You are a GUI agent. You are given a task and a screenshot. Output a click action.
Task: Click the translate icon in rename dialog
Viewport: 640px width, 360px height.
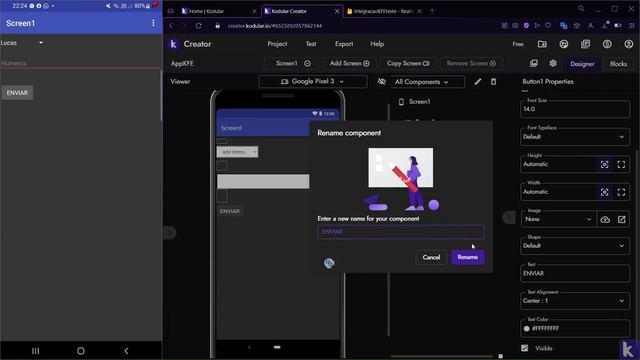(329, 263)
